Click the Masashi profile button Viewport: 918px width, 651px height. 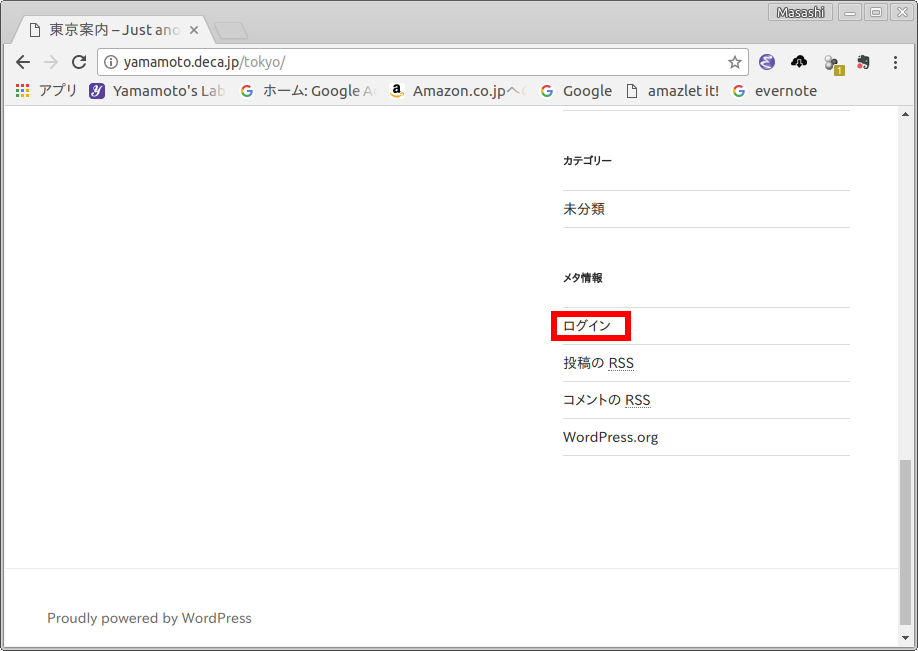tap(799, 12)
